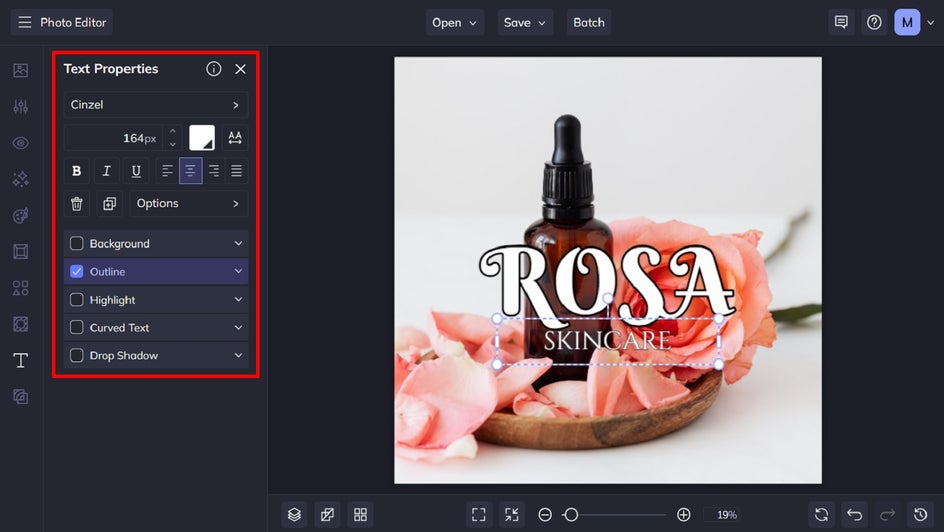Uncheck the Outline checkbox

(x=76, y=271)
